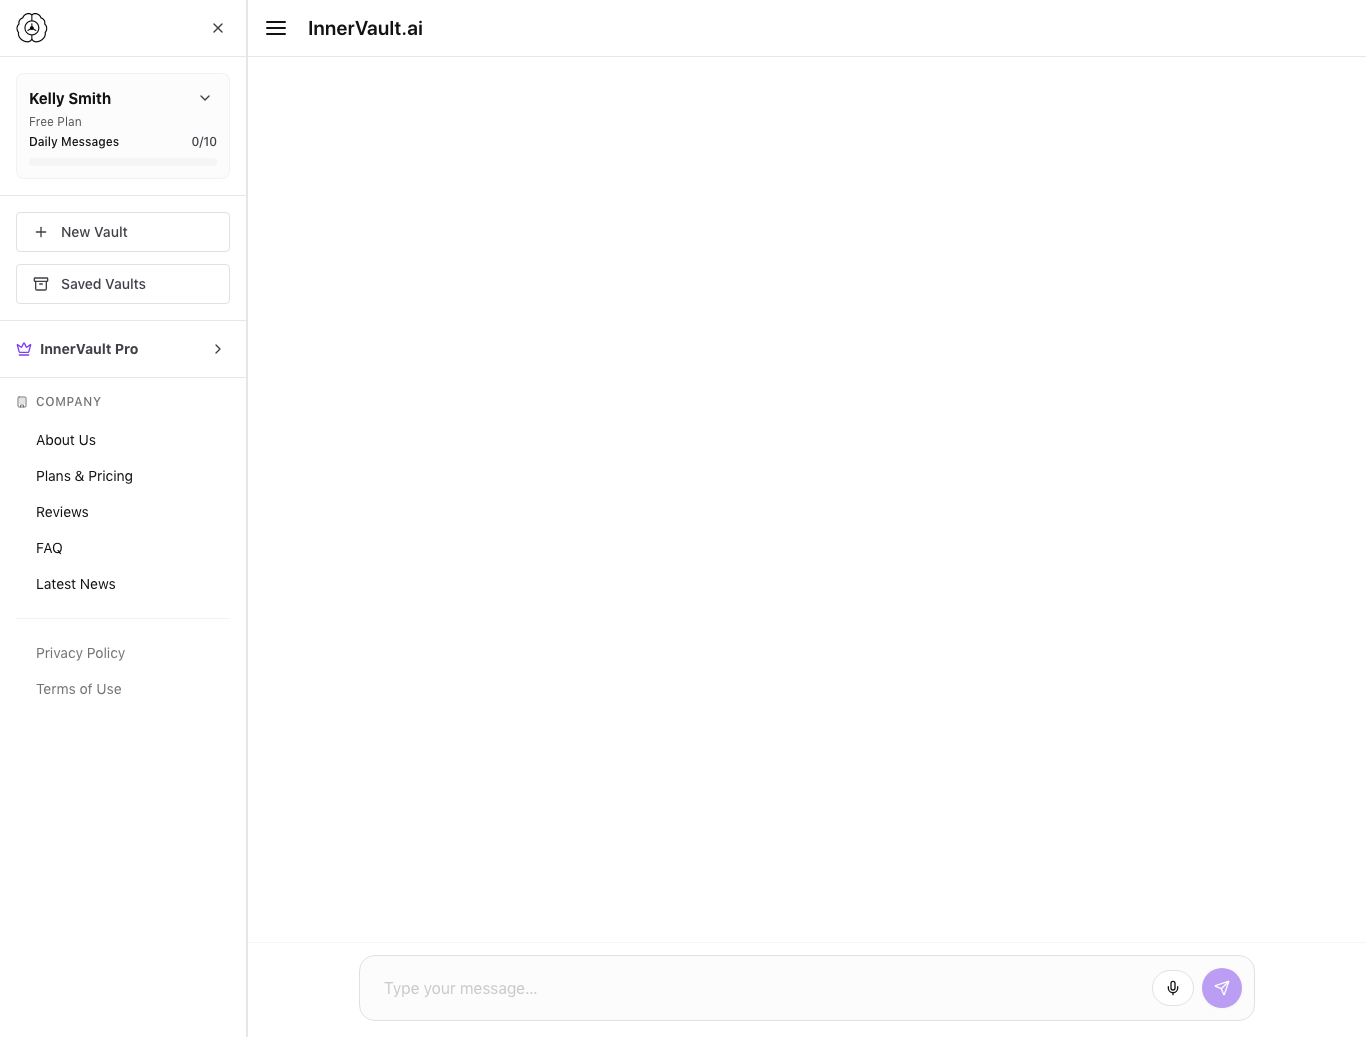The width and height of the screenshot is (1366, 1037).
Task: Expand InnerVault Pro with the chevron
Action: (218, 349)
